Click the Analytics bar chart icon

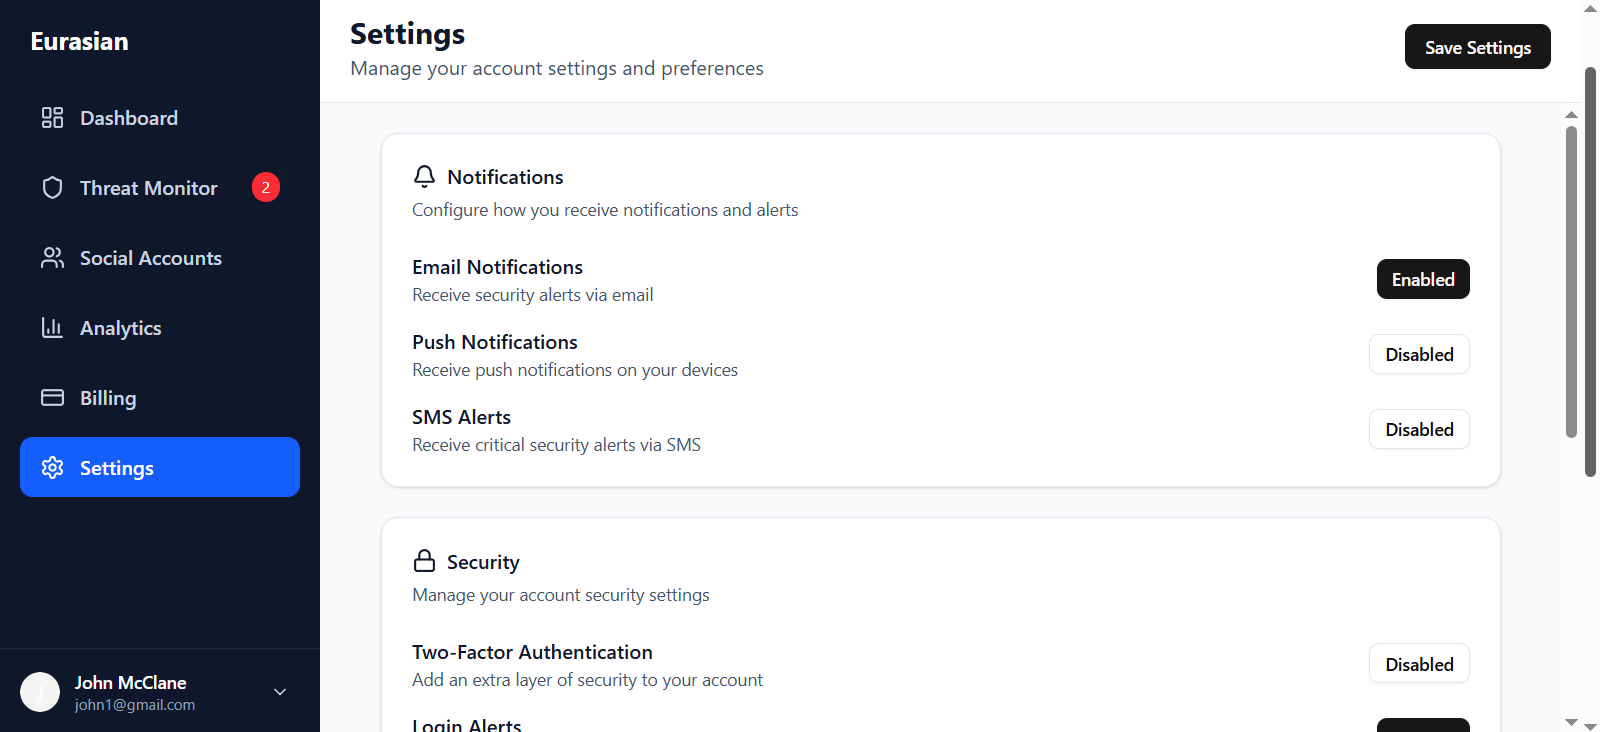click(52, 328)
